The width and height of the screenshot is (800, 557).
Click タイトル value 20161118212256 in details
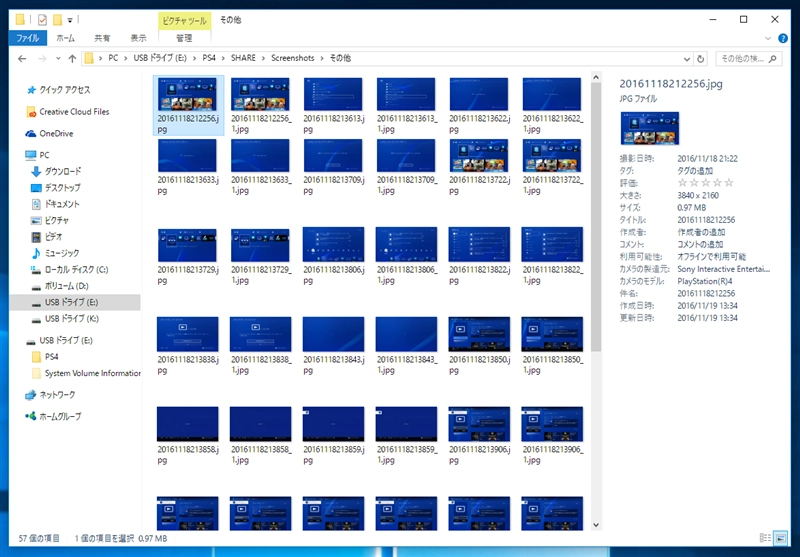point(706,220)
